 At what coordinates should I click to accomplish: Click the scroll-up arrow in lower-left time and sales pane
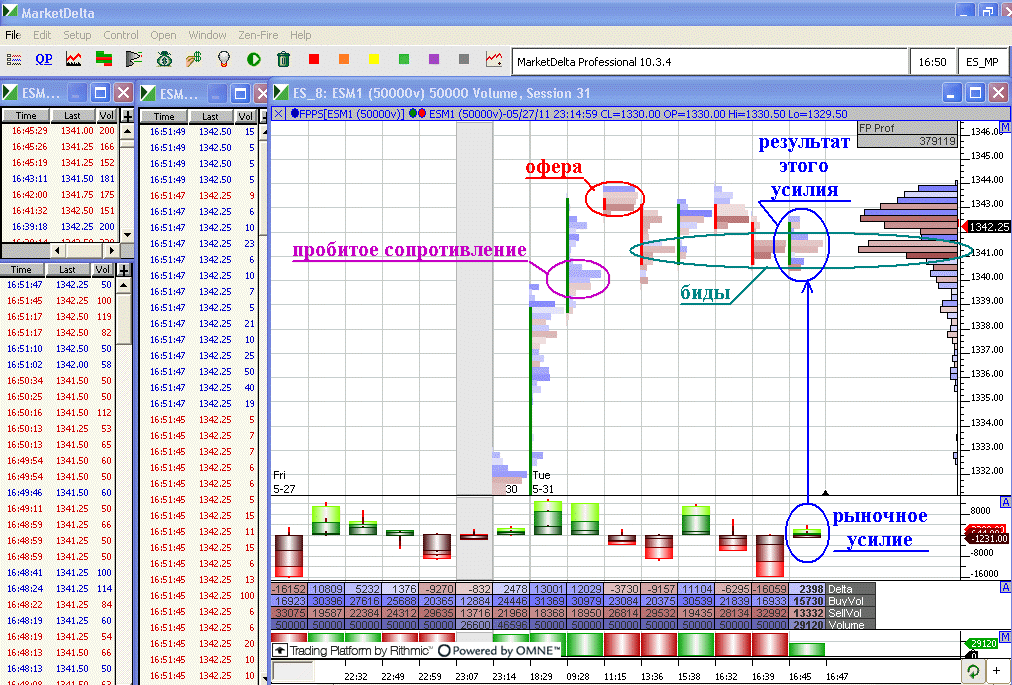(124, 285)
